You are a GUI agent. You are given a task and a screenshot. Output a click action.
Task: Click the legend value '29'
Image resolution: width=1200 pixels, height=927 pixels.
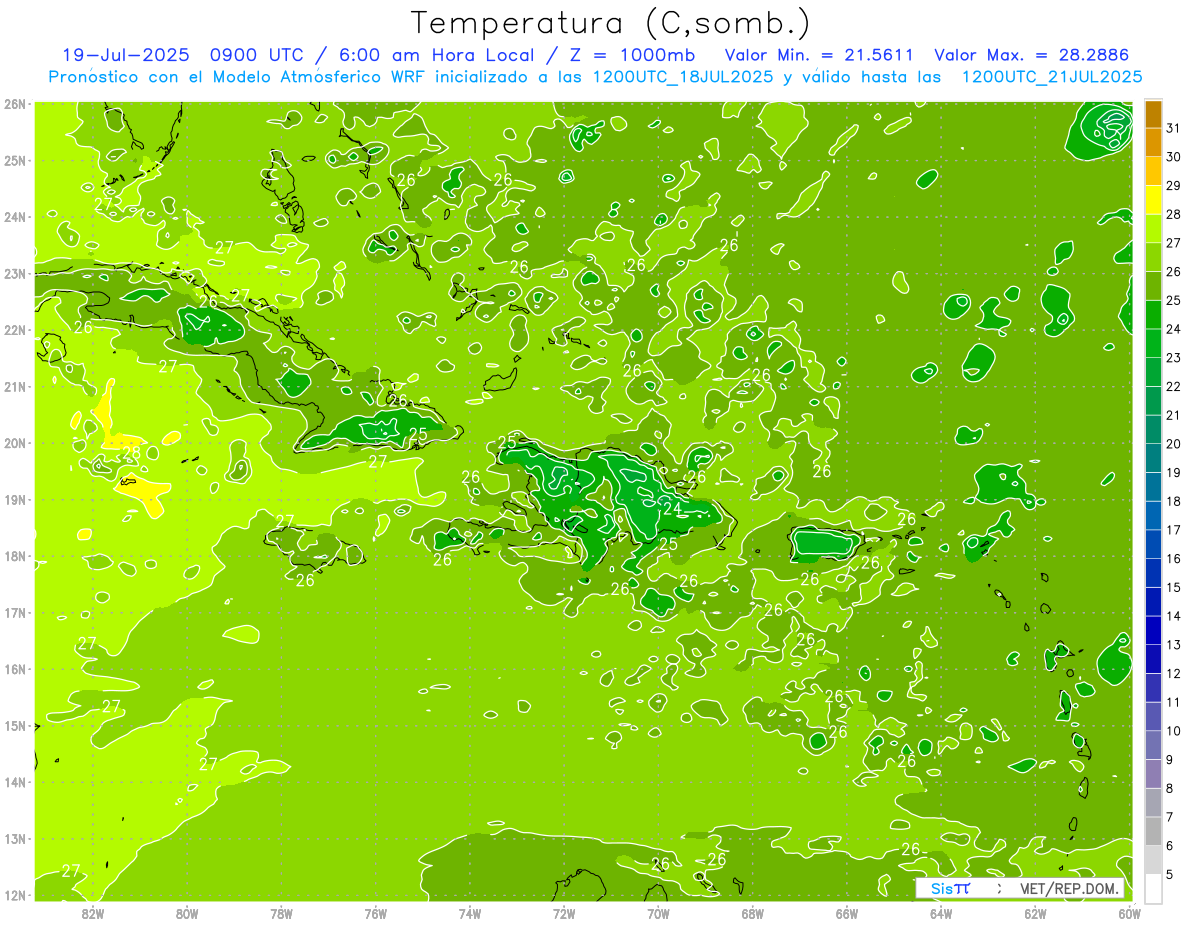pyautogui.click(x=1173, y=186)
